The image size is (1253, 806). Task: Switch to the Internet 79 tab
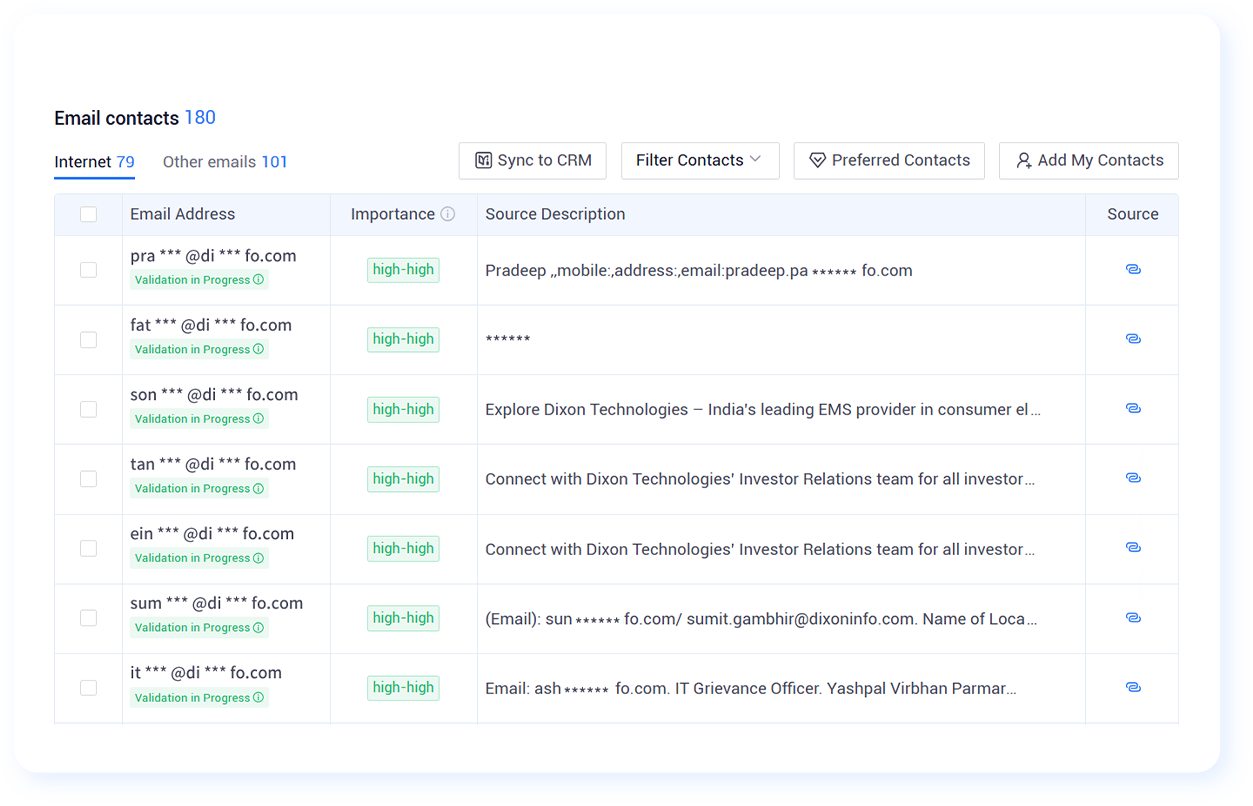coord(94,162)
